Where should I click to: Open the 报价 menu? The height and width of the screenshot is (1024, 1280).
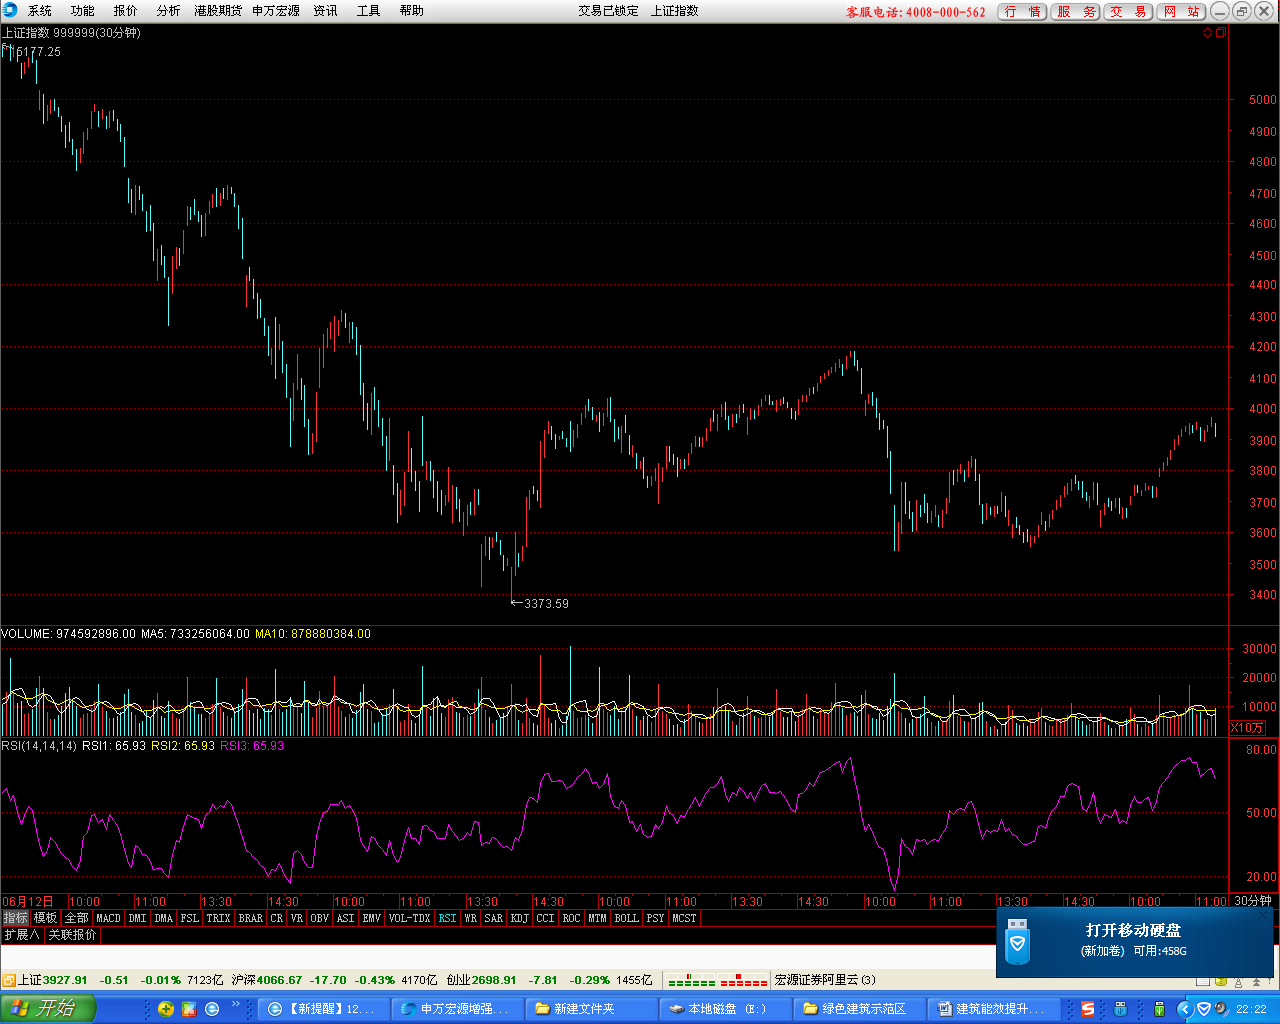[x=126, y=11]
